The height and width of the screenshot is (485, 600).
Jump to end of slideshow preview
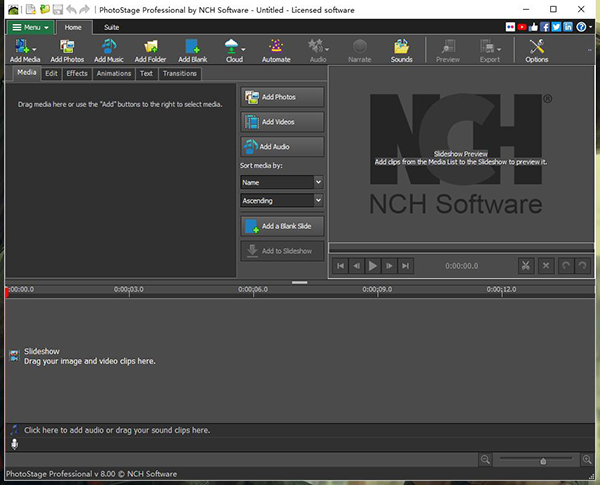tap(406, 266)
